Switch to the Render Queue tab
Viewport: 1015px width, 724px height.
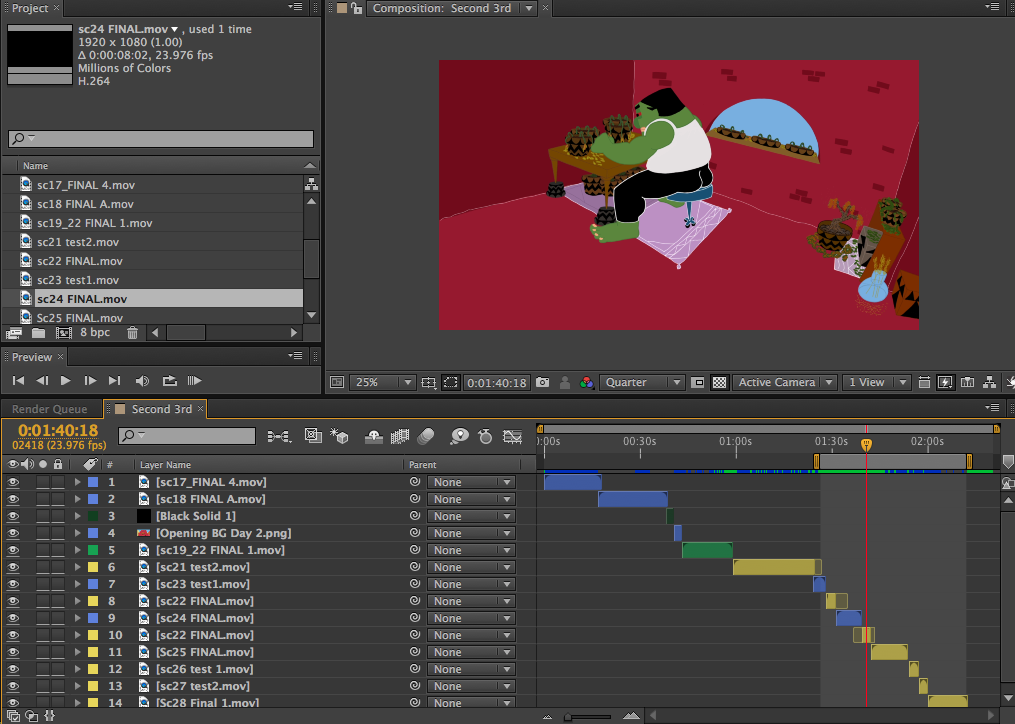pyautogui.click(x=50, y=409)
